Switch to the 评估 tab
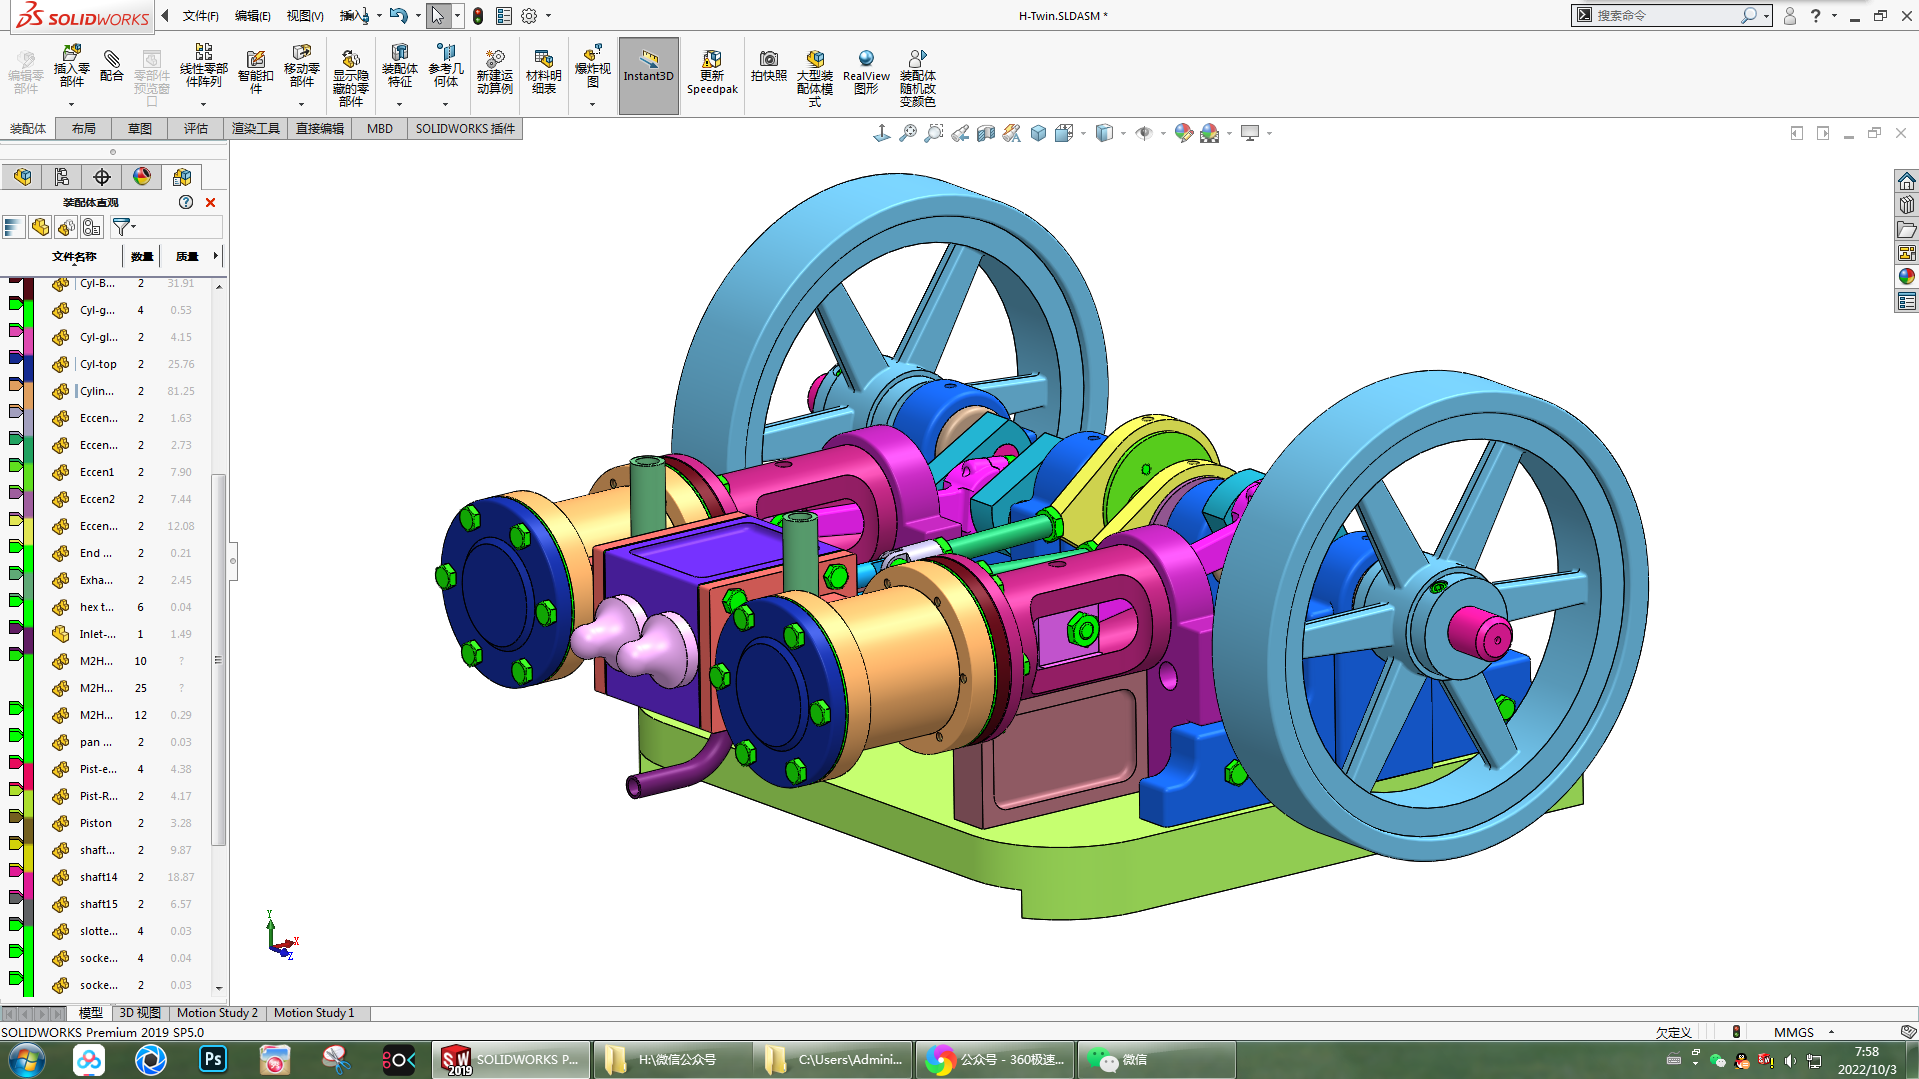1919x1079 pixels. coord(196,129)
